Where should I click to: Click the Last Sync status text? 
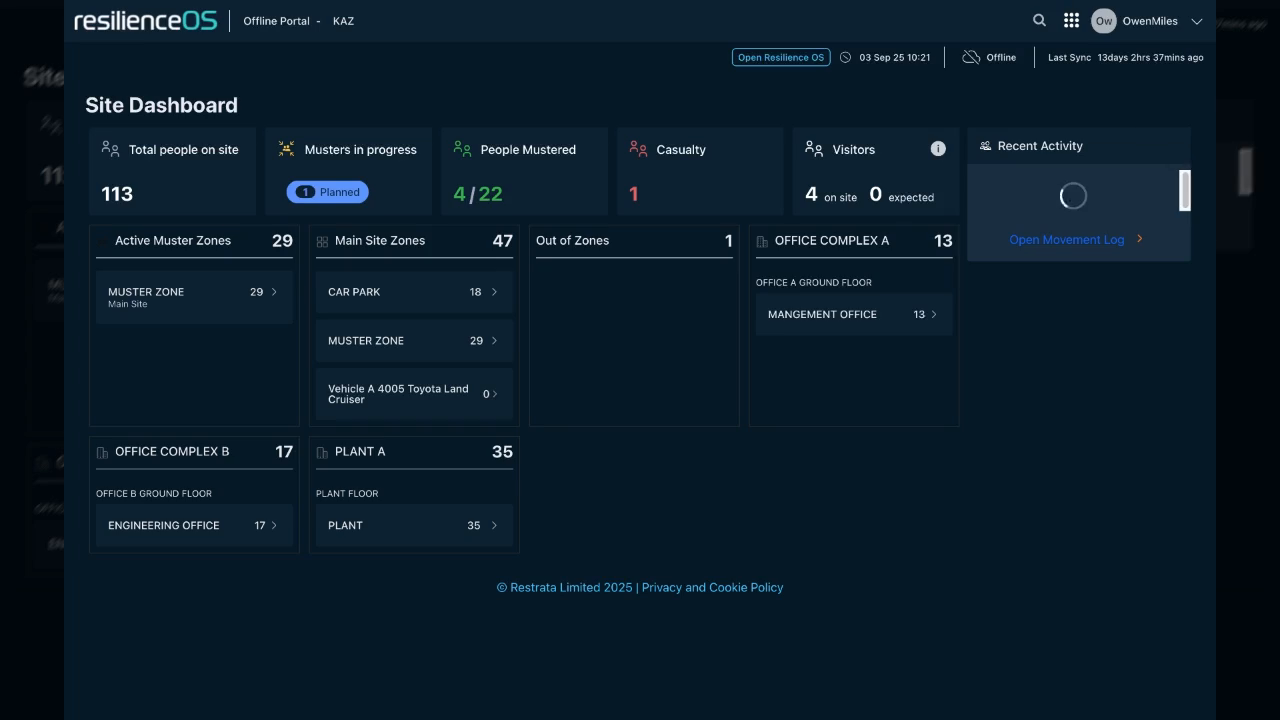1126,57
